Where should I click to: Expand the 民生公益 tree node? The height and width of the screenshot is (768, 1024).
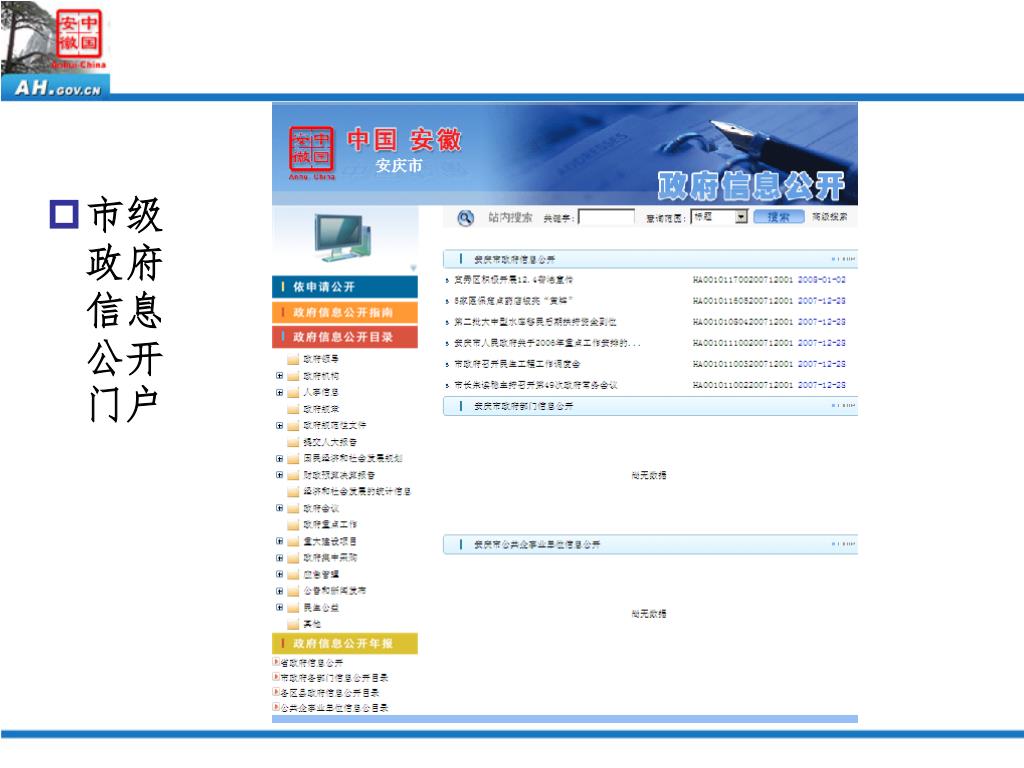[x=280, y=607]
